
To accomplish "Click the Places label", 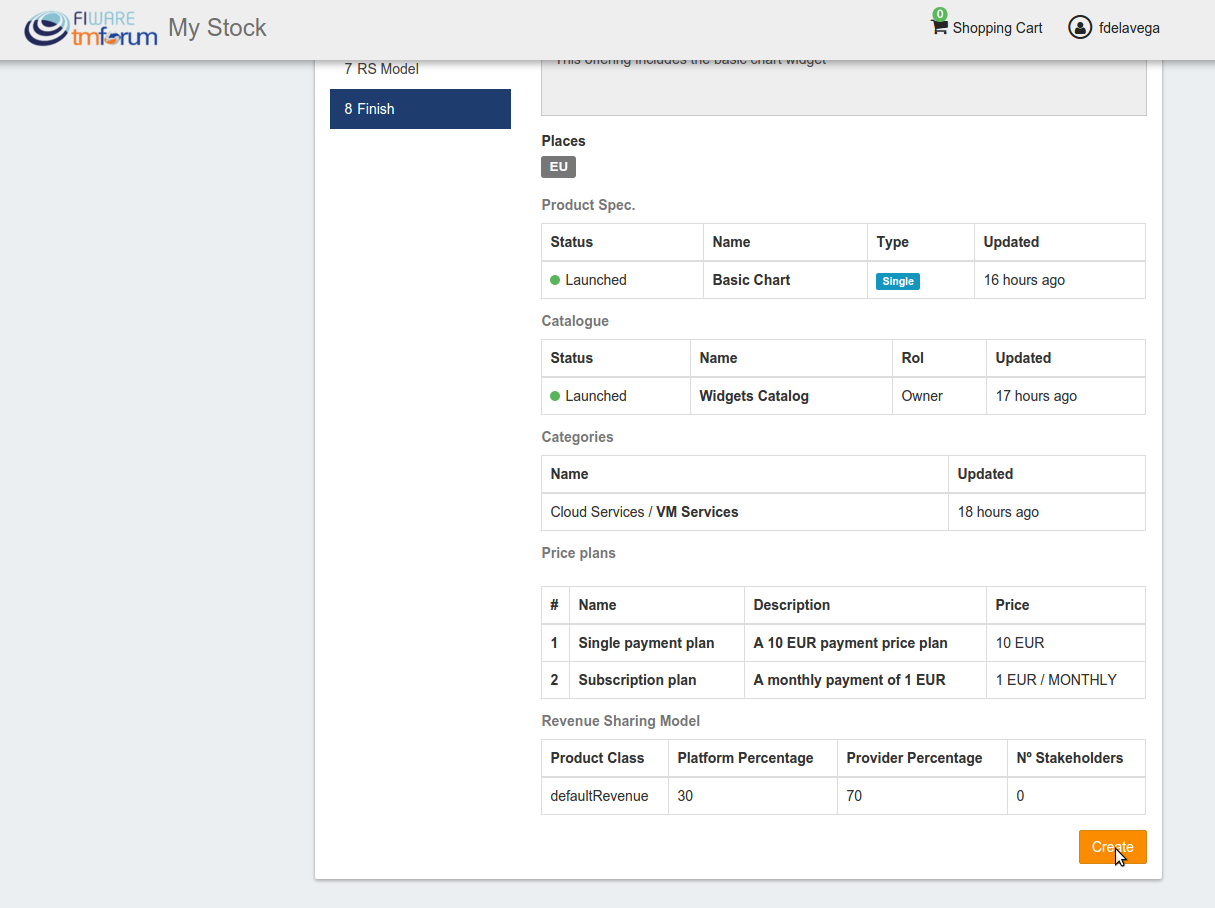I will (x=564, y=141).
